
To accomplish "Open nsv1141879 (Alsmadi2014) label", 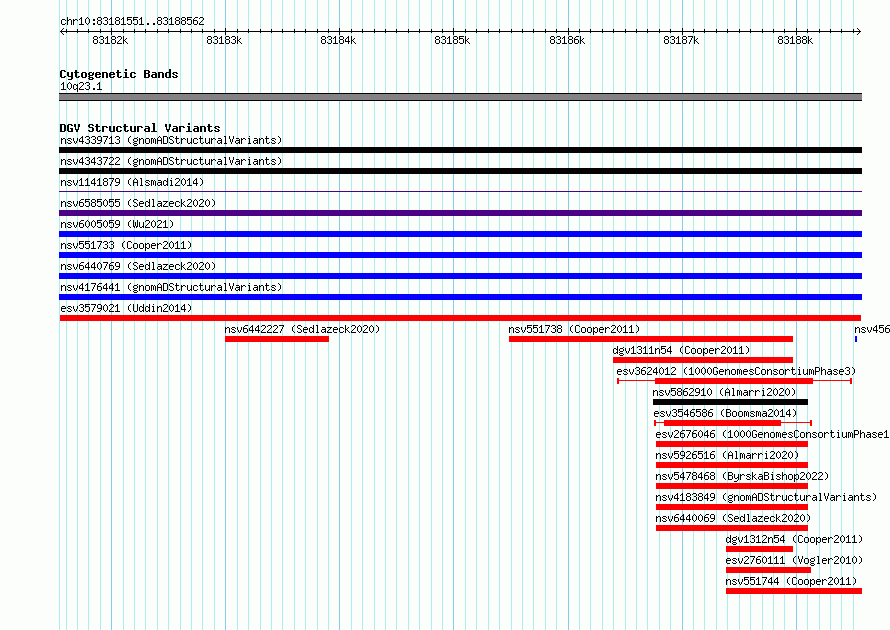I will point(132,182).
